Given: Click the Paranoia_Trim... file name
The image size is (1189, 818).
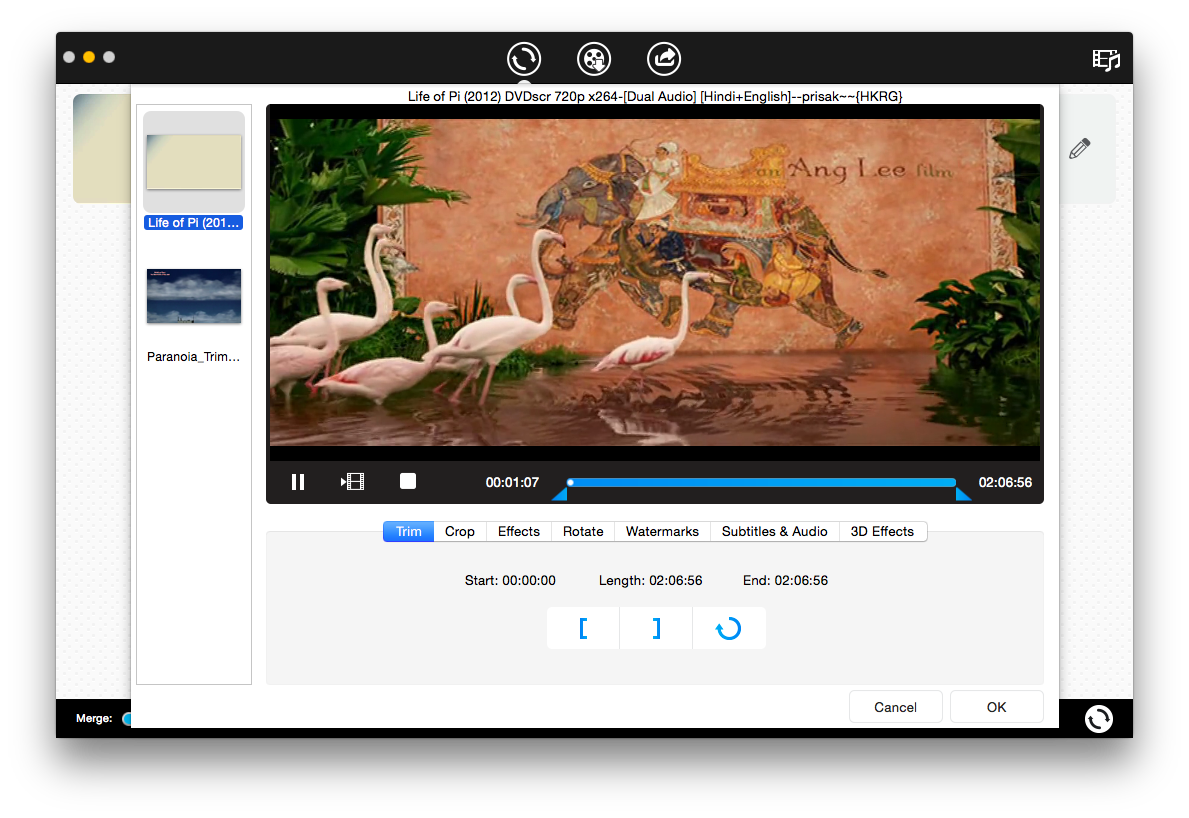Looking at the screenshot, I should (x=193, y=356).
